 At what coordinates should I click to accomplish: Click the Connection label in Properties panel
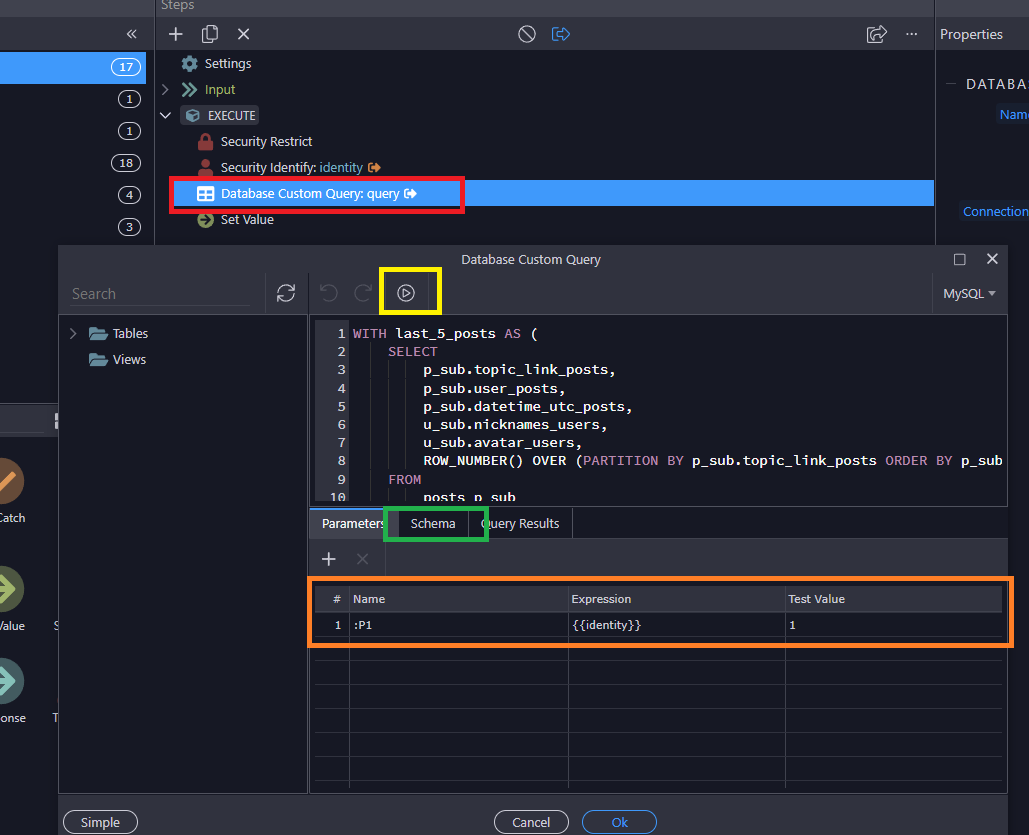(995, 211)
